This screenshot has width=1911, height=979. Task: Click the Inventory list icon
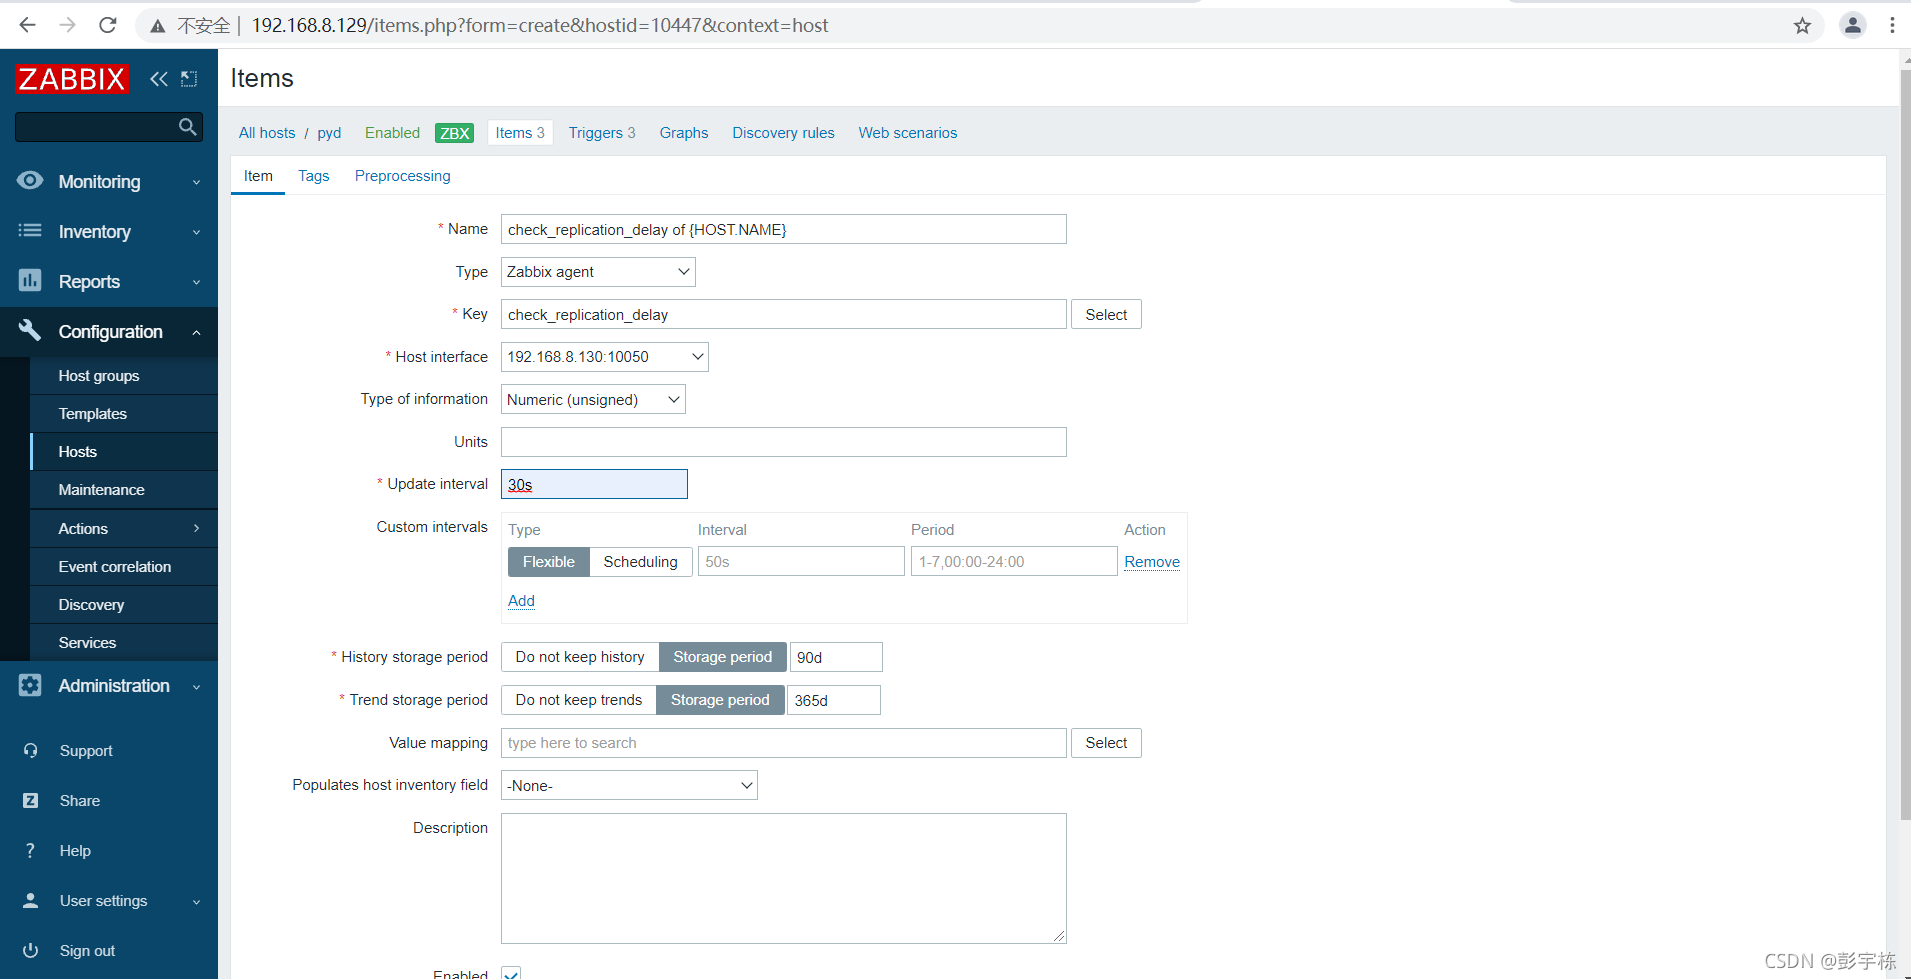click(30, 231)
